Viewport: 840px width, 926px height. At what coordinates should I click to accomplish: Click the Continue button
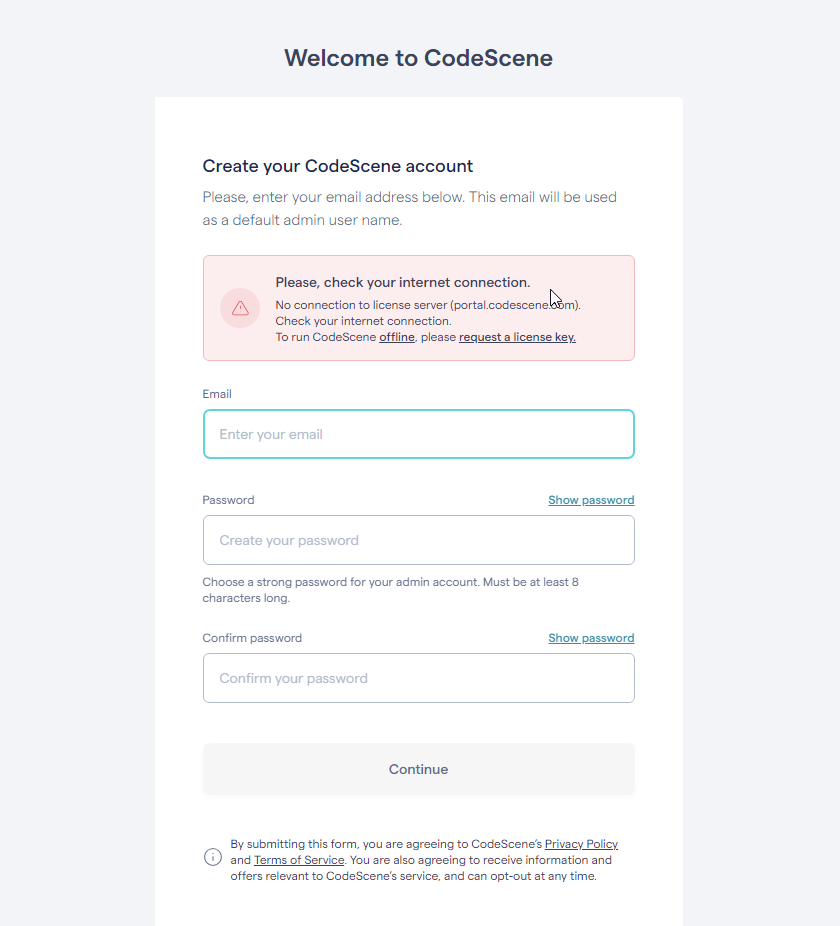[x=419, y=769]
